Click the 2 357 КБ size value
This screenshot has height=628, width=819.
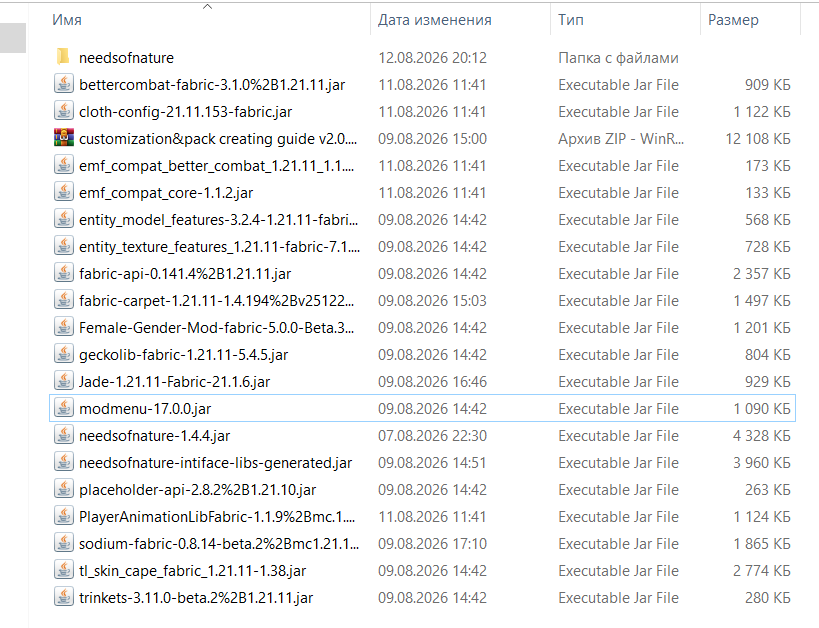[762, 274]
